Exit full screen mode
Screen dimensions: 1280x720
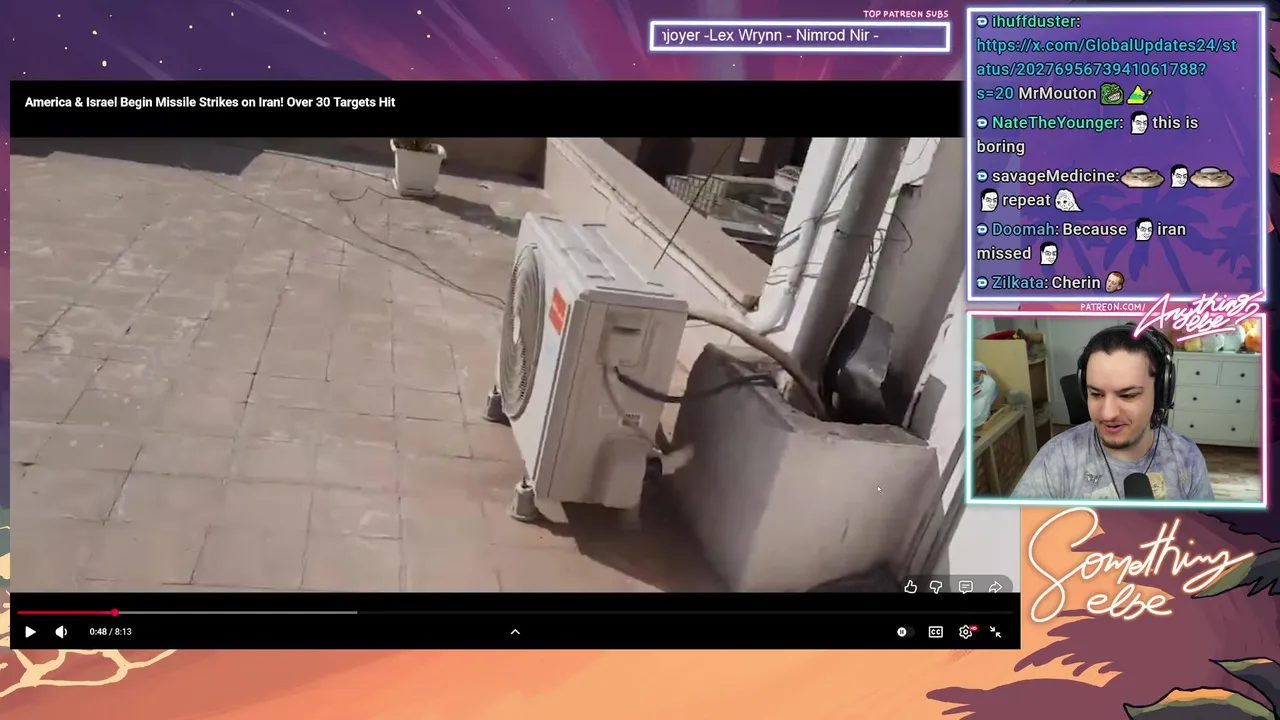(995, 632)
